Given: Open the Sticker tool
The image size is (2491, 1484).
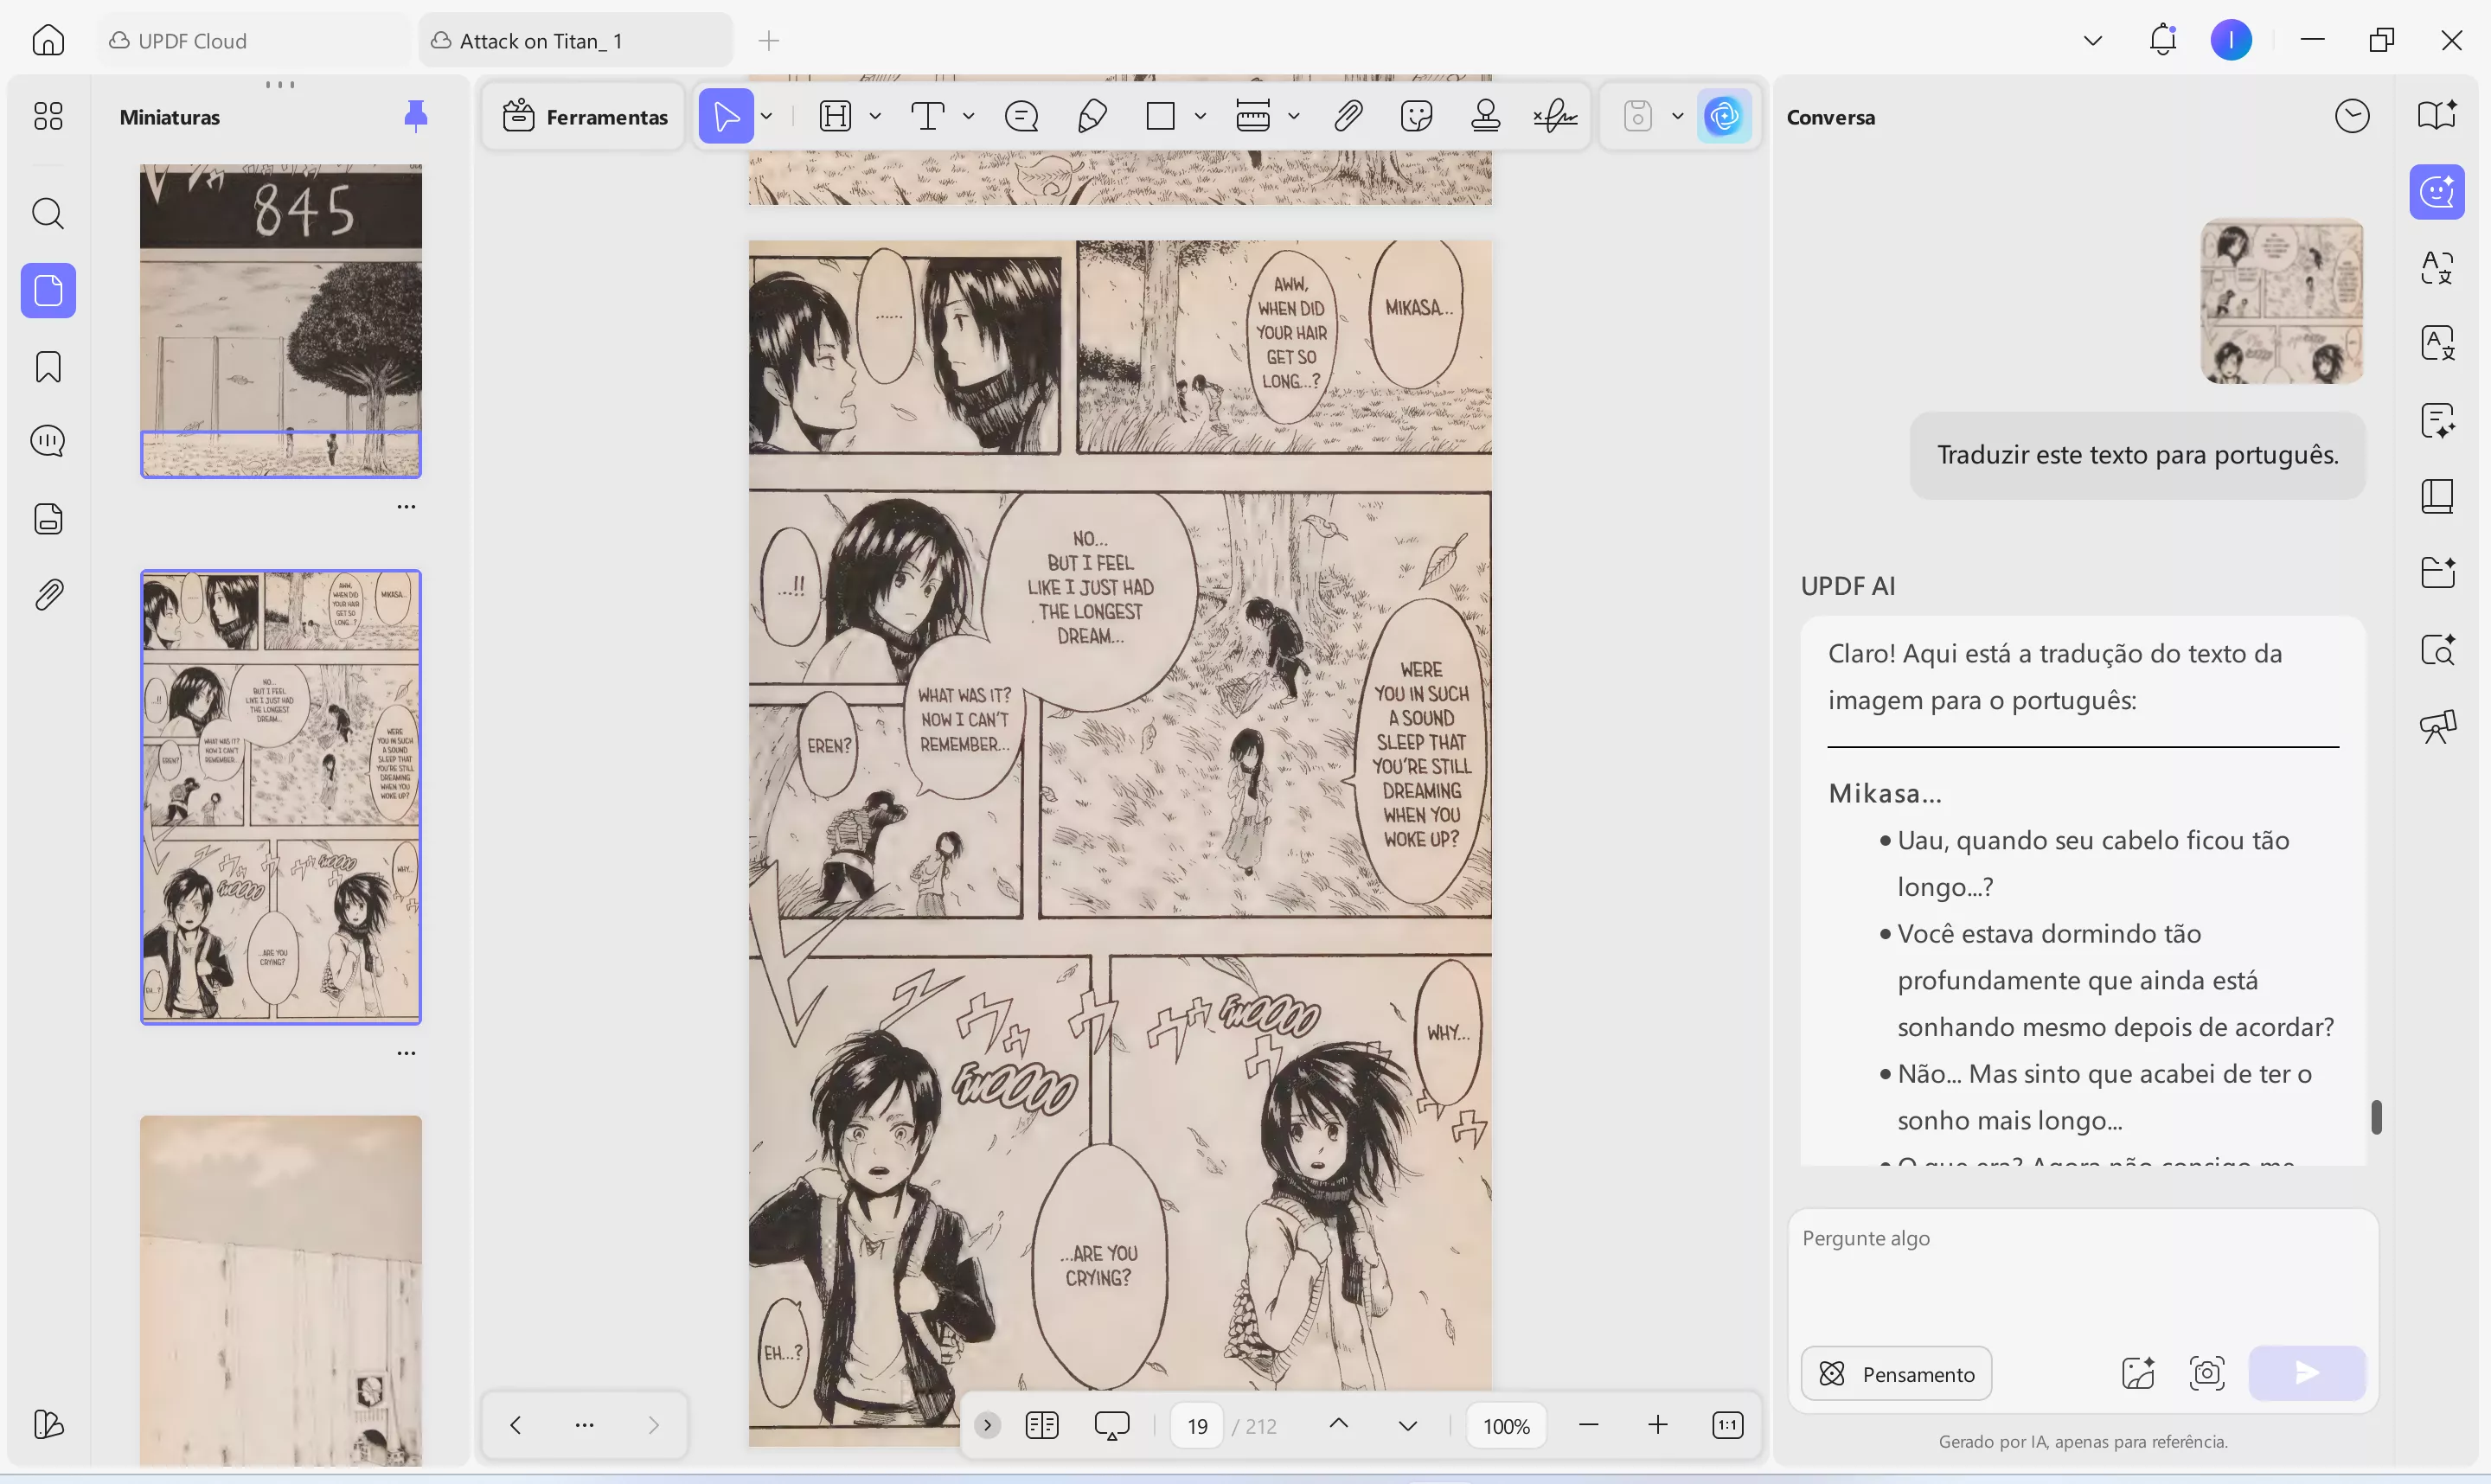Looking at the screenshot, I should click(1416, 115).
